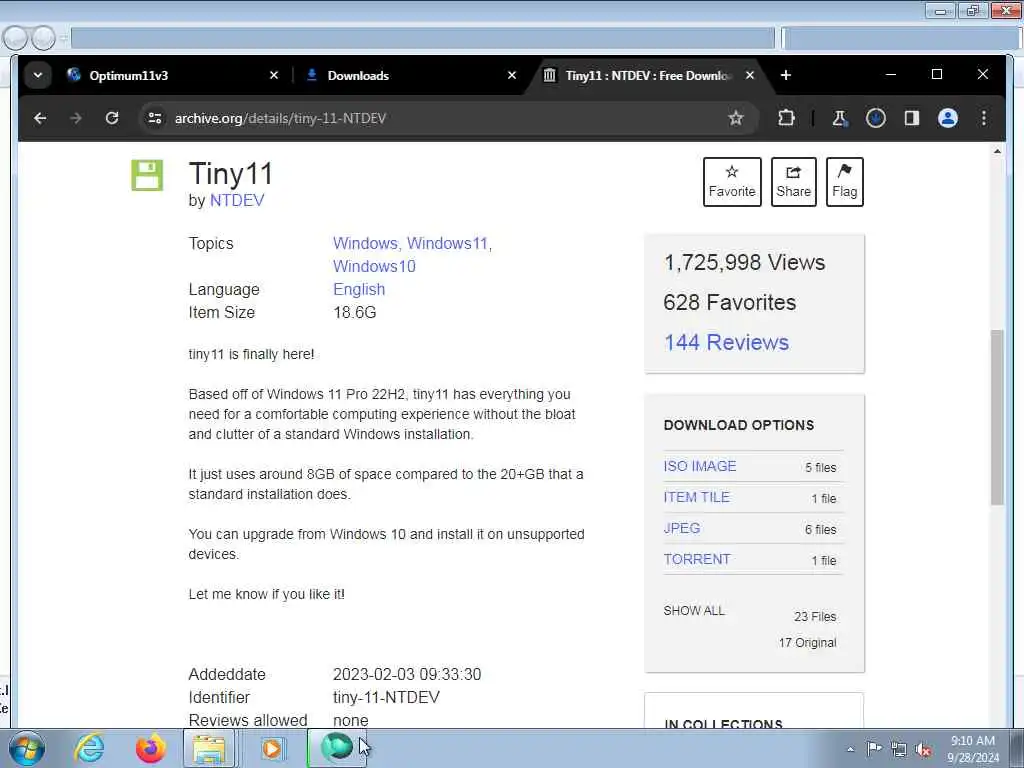Screen dimensions: 1024x768
Task: Open site information icon in address bar
Action: click(155, 118)
